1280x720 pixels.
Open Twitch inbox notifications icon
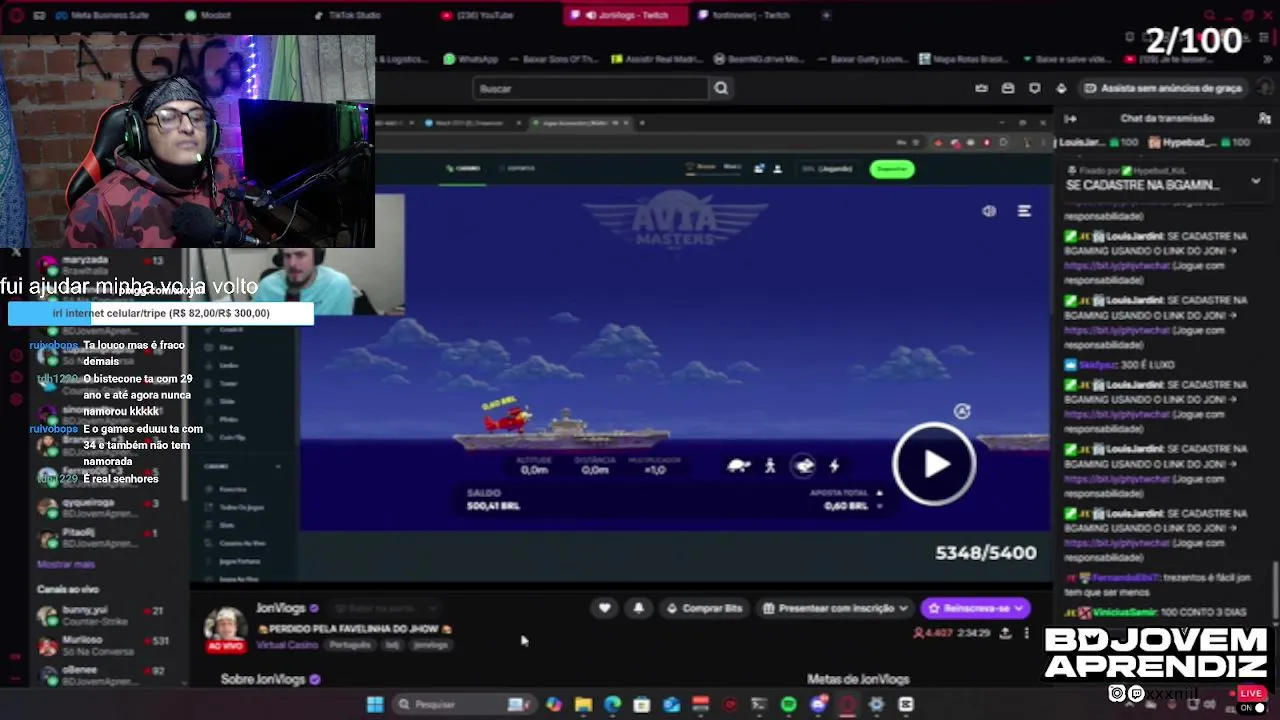pos(1008,88)
